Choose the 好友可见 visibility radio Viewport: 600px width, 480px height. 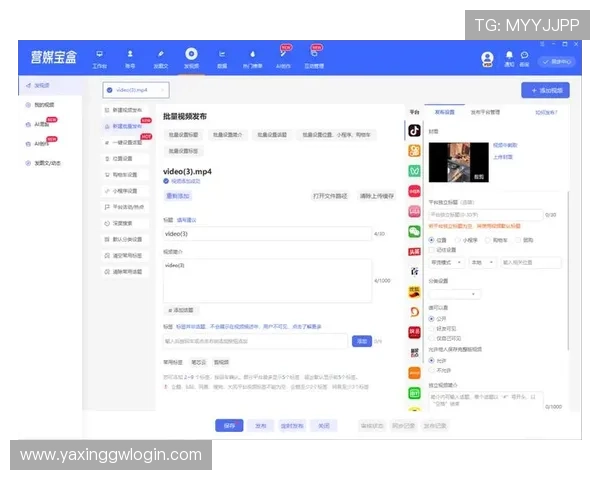click(432, 328)
